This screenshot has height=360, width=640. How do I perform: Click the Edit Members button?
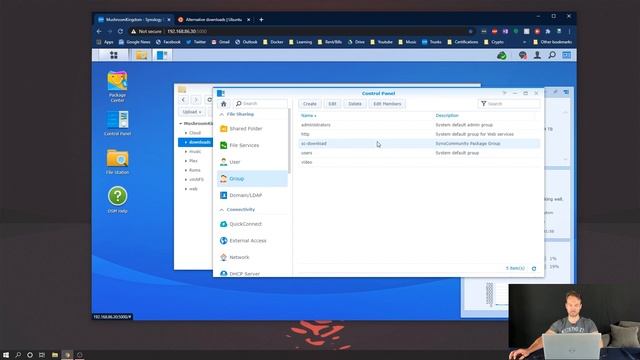coord(387,104)
